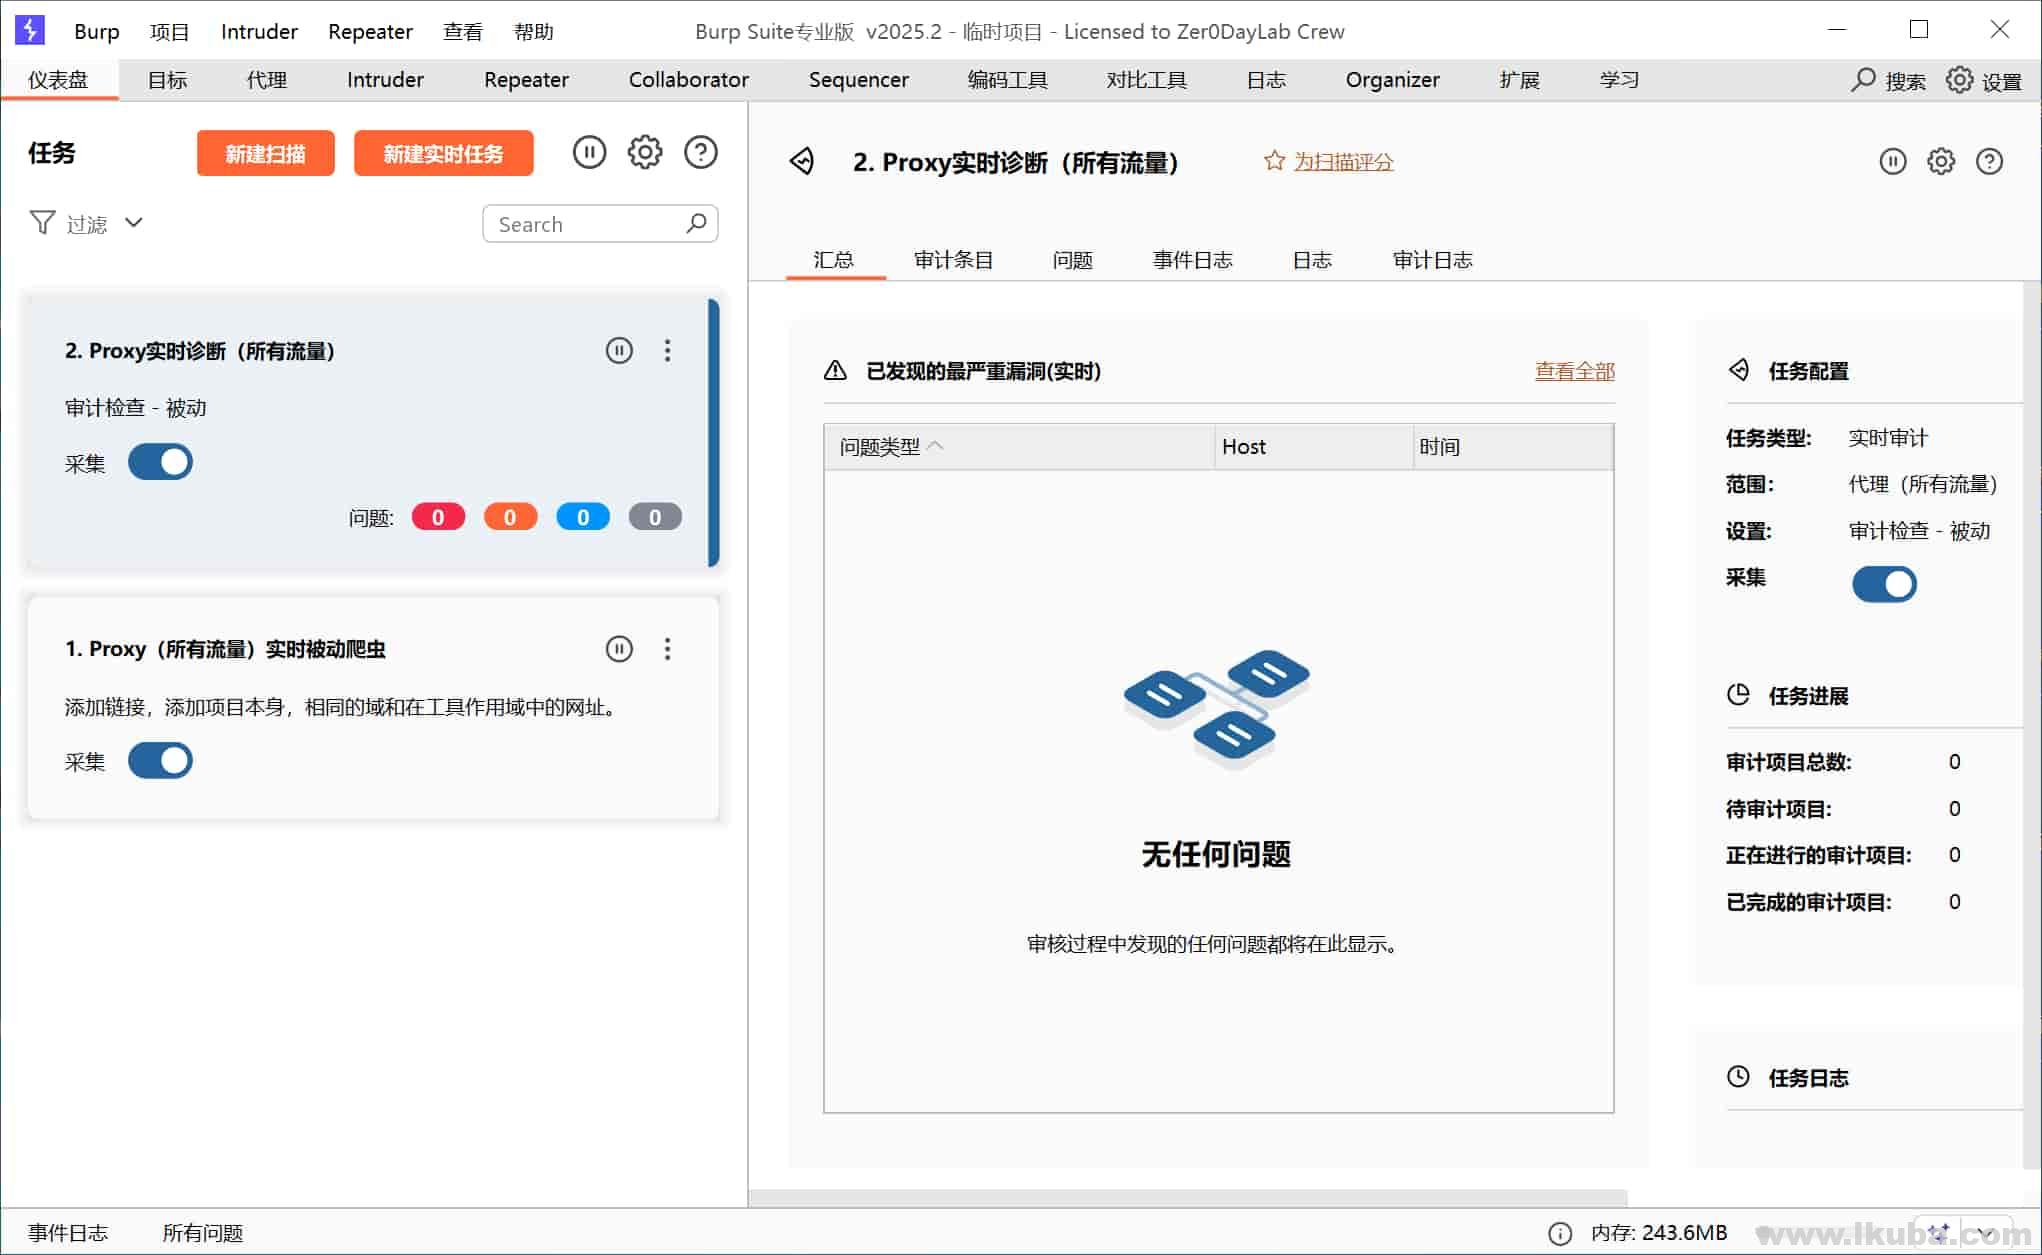Pause task 1 Proxy实时被动爬虫

click(619, 649)
